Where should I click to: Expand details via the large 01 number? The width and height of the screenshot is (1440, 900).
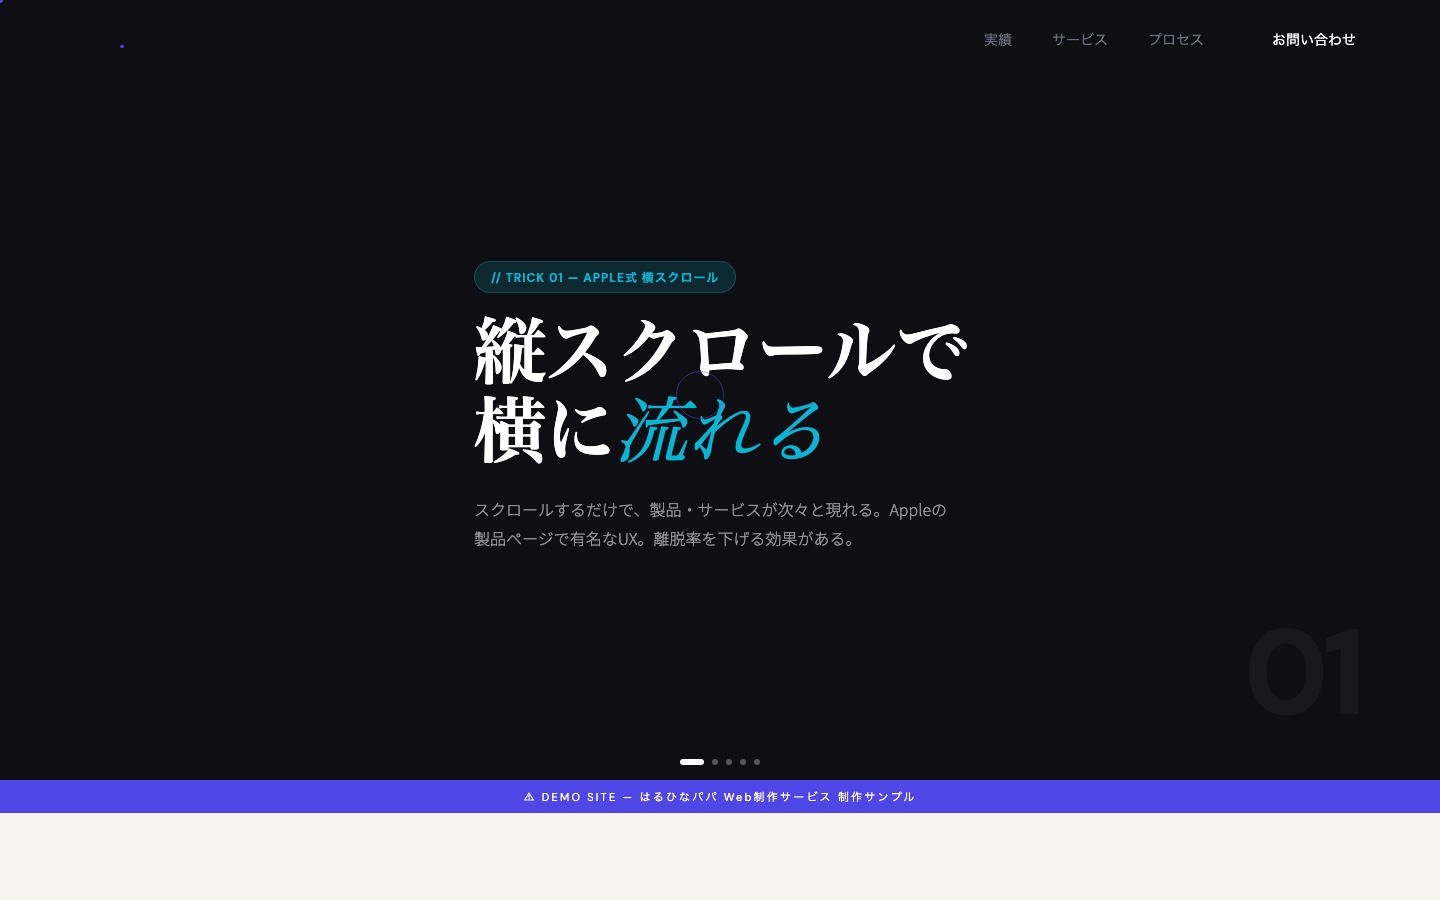[1305, 670]
